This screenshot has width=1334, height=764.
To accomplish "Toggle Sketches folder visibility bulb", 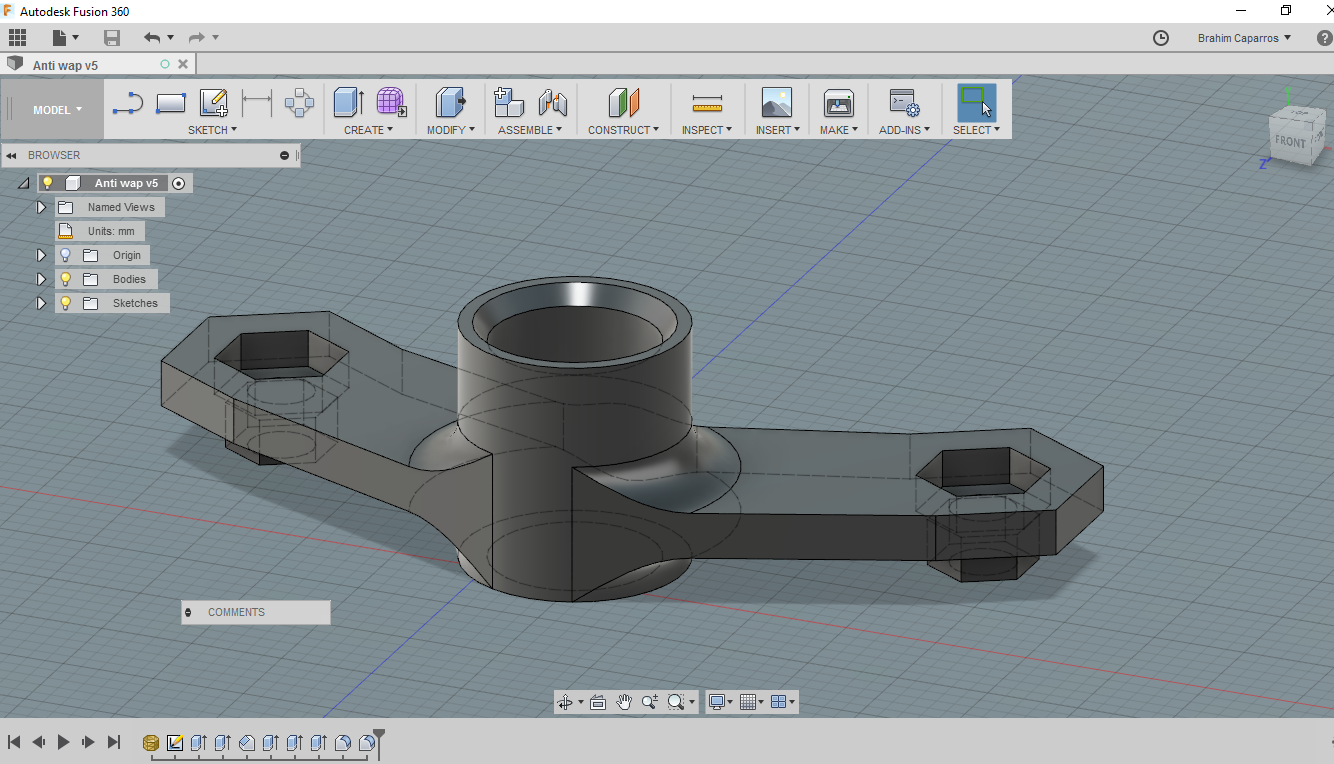I will click(x=66, y=303).
